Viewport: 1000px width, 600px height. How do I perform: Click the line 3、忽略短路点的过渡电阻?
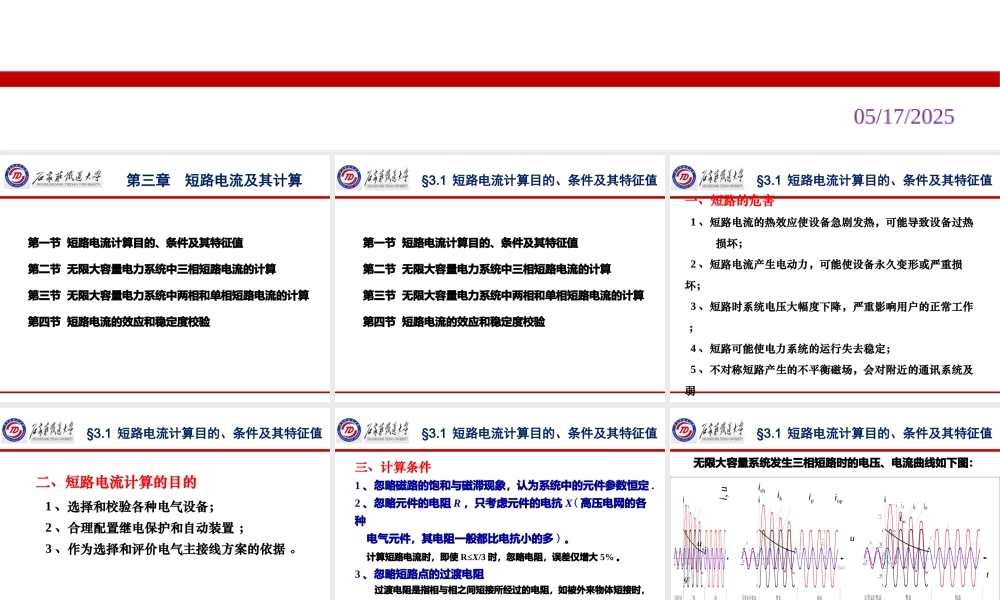[419, 574]
